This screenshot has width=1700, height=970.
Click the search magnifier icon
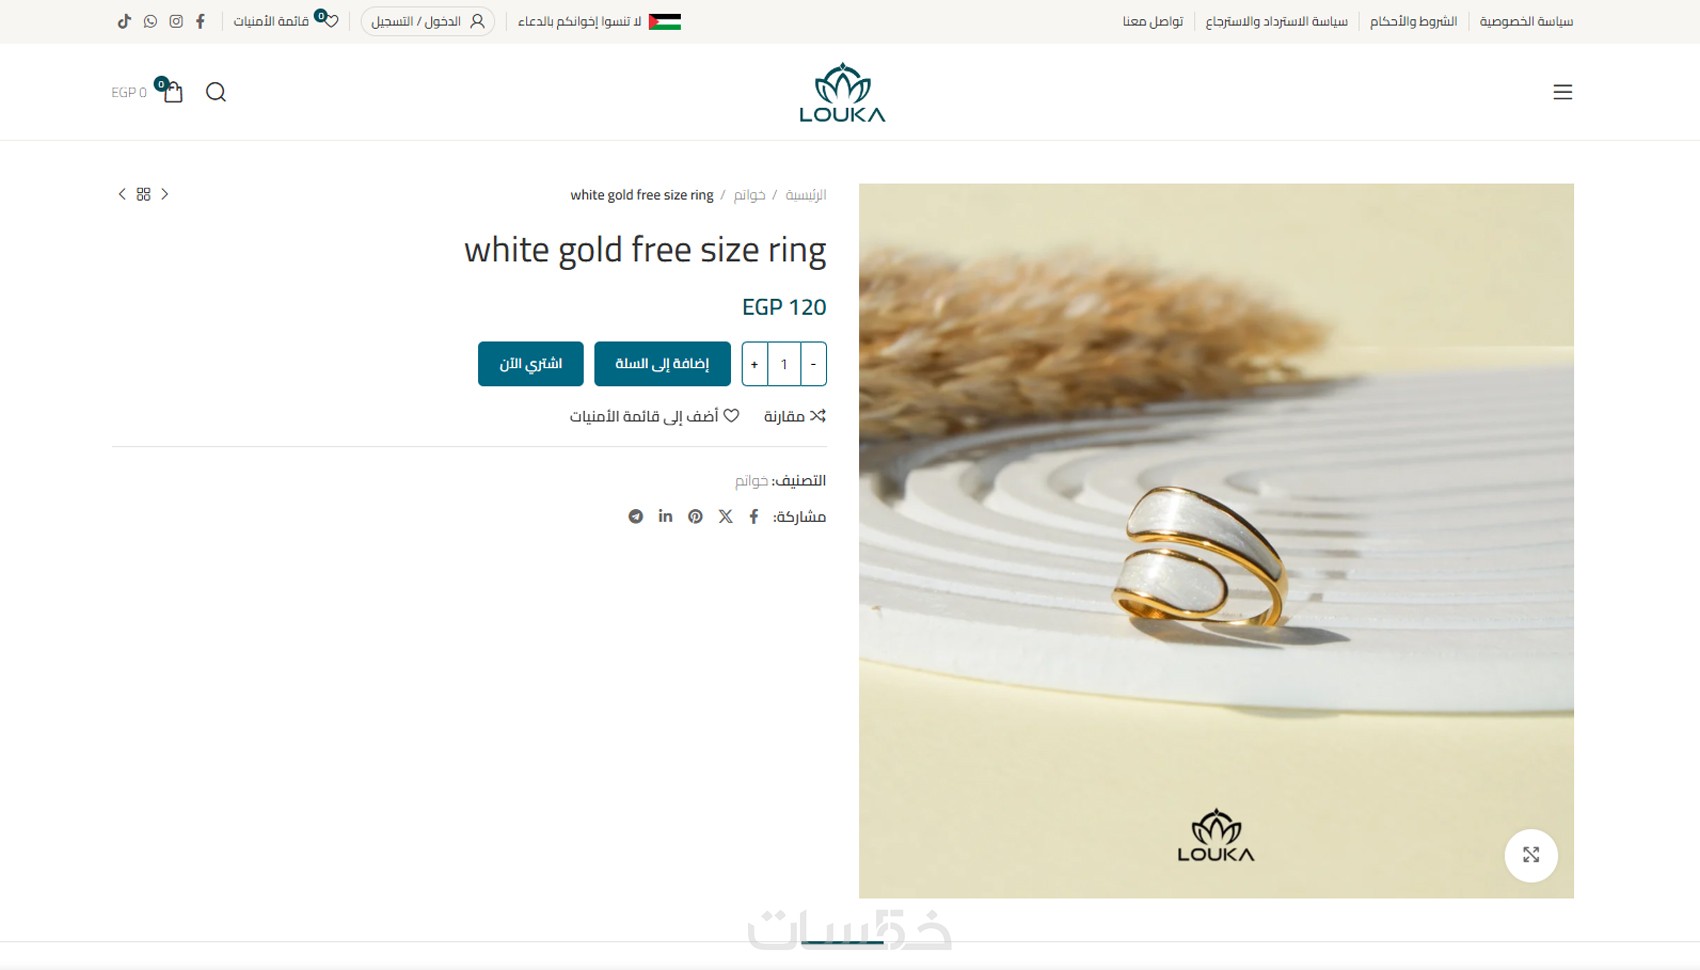coord(216,92)
